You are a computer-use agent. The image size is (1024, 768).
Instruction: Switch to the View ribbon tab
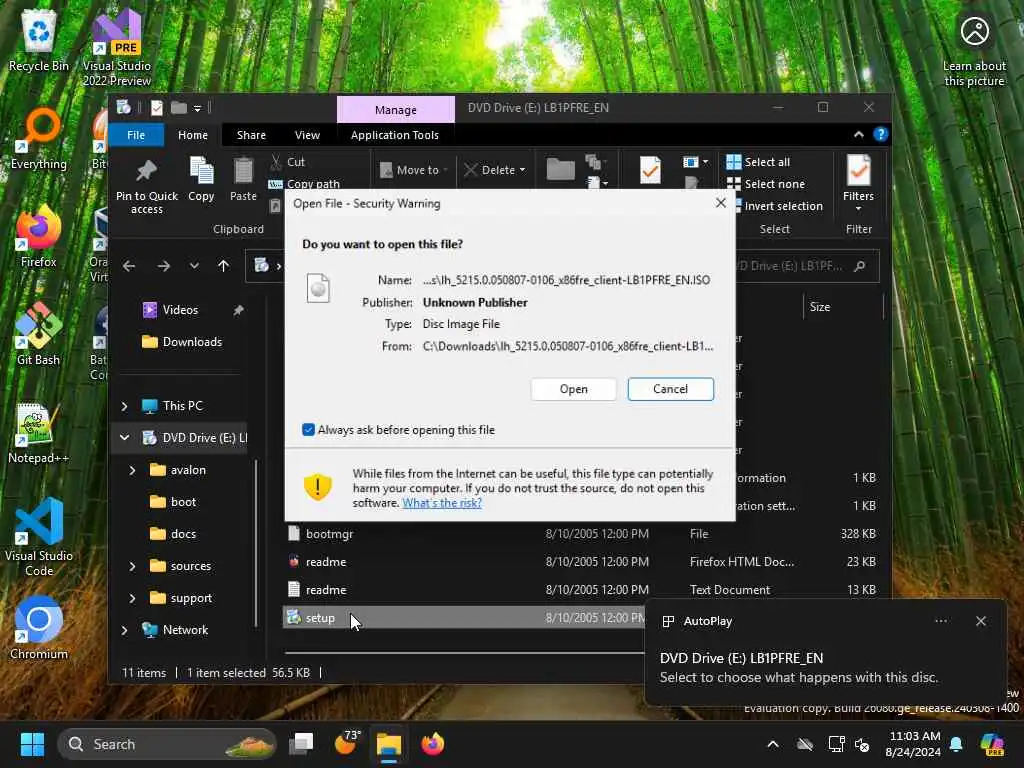(x=307, y=135)
